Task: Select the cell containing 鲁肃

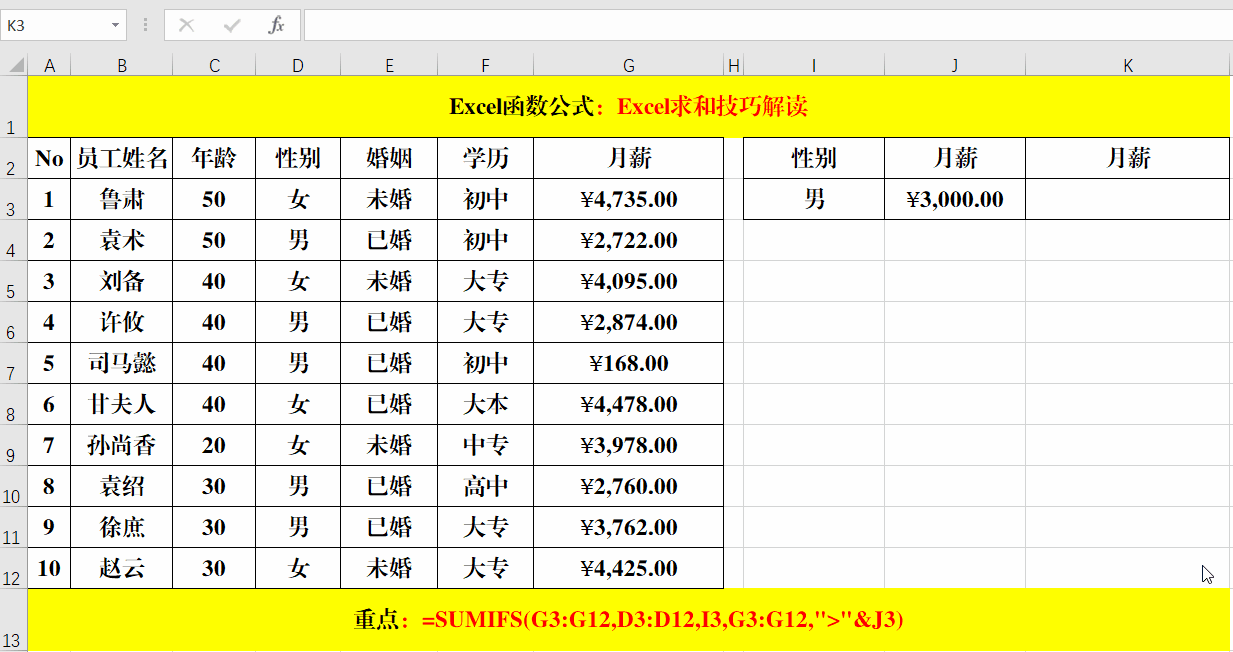Action: pos(122,198)
